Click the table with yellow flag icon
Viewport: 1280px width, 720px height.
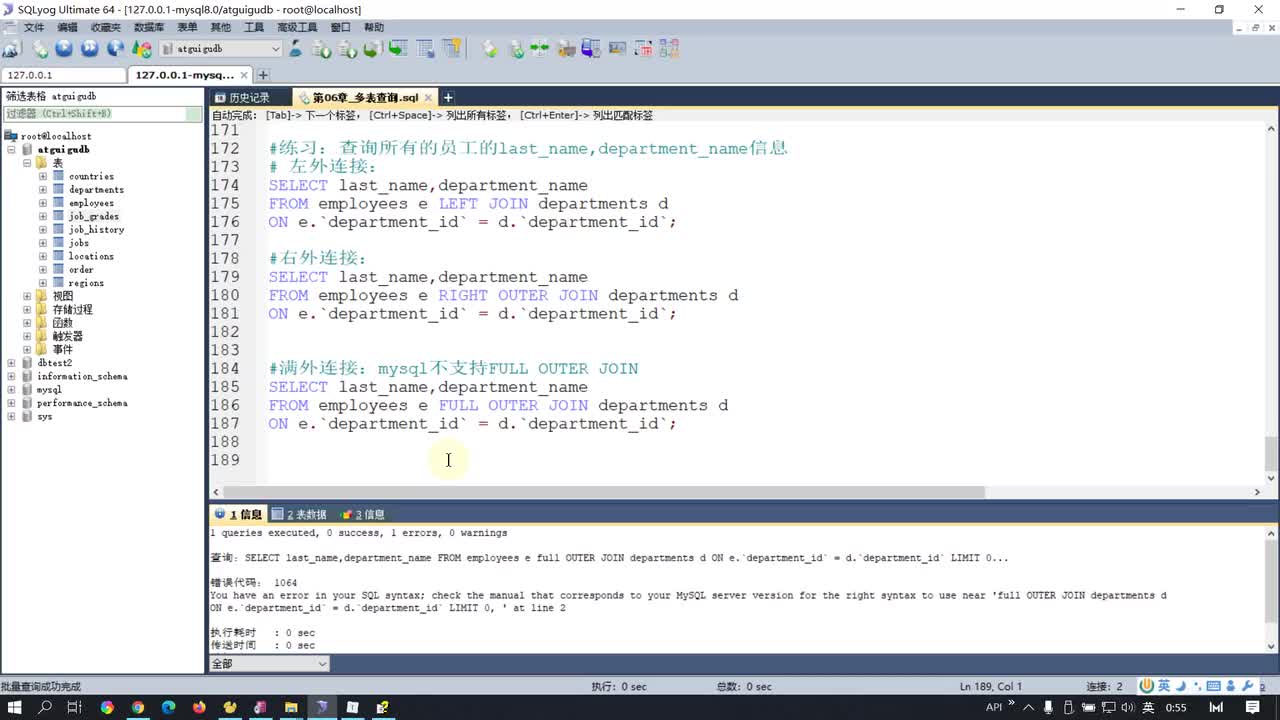pyautogui.click(x=452, y=48)
